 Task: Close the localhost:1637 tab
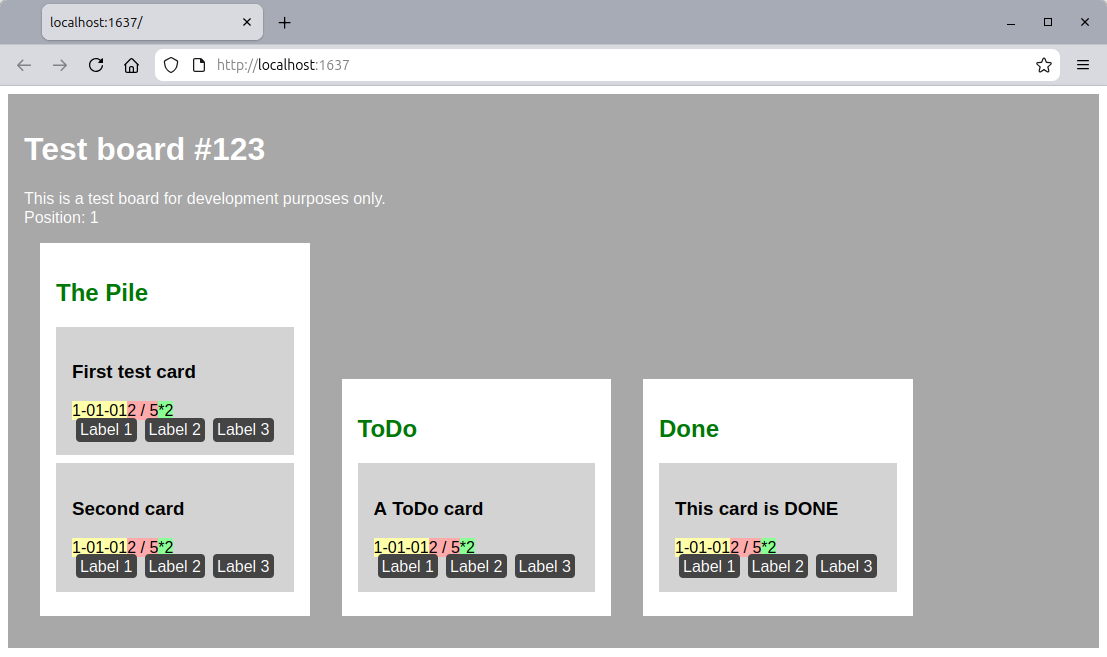(x=247, y=22)
